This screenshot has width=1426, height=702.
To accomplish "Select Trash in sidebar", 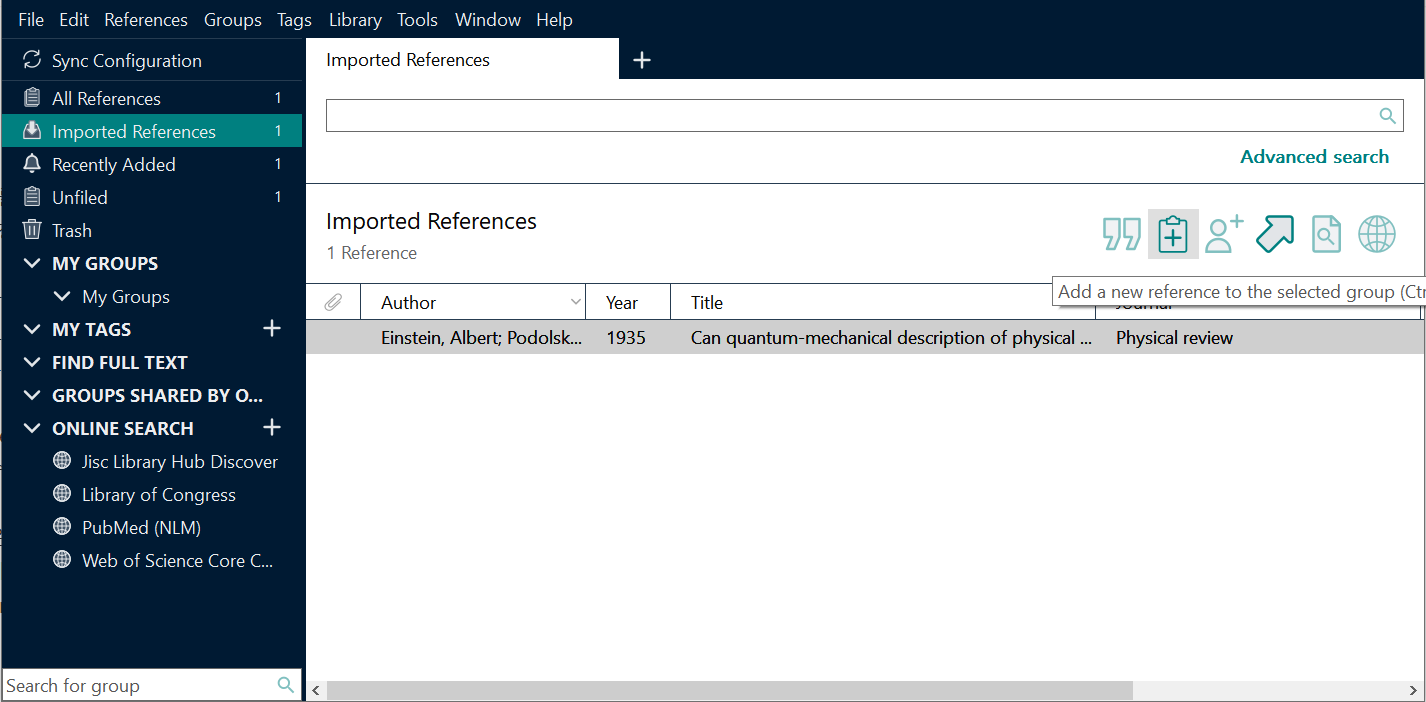I will [x=152, y=230].
